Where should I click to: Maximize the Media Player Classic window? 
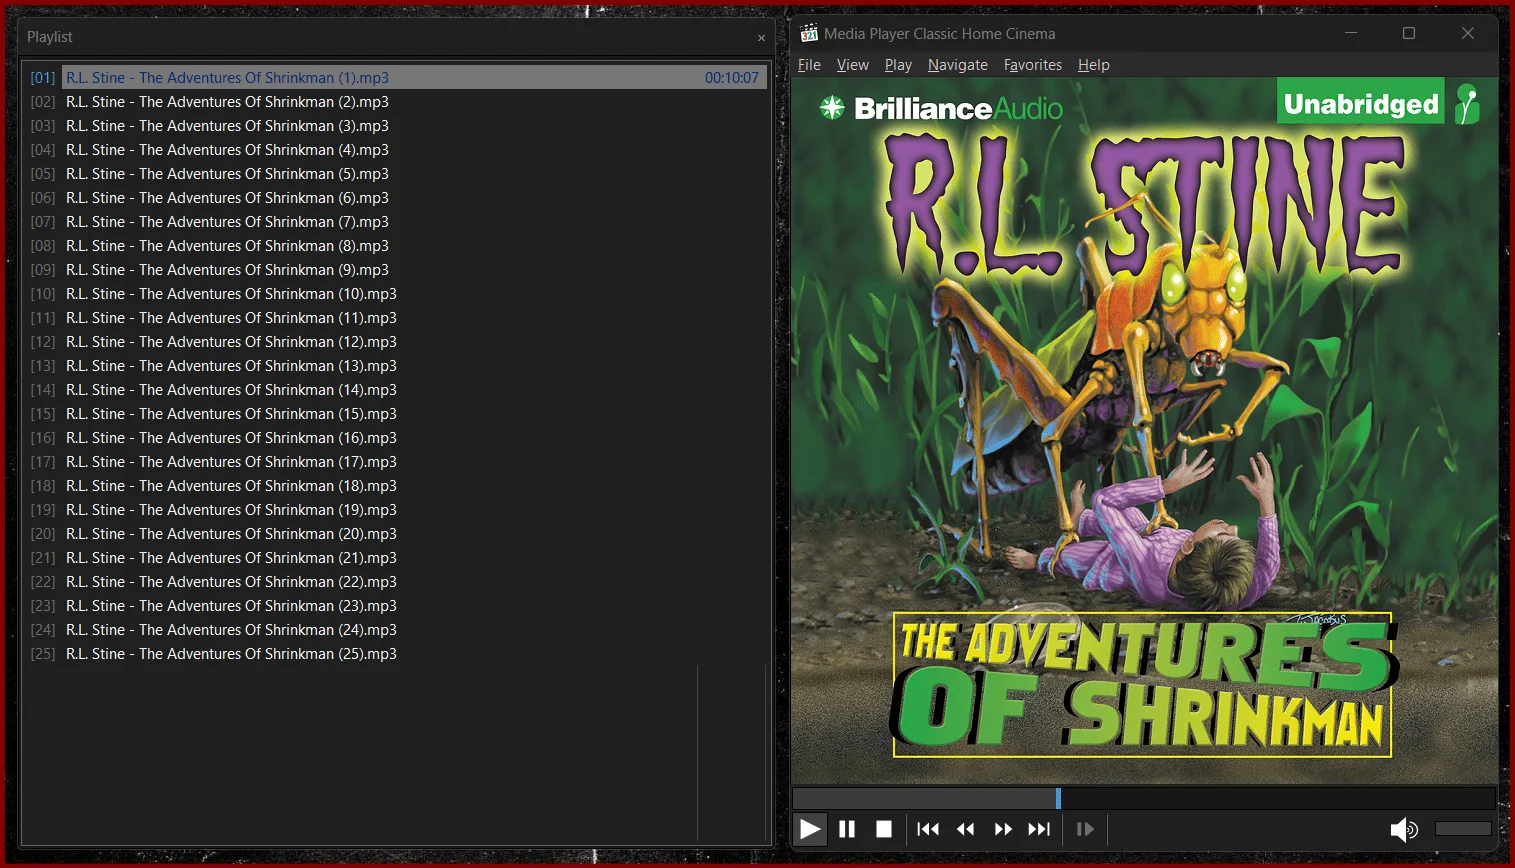(1409, 33)
